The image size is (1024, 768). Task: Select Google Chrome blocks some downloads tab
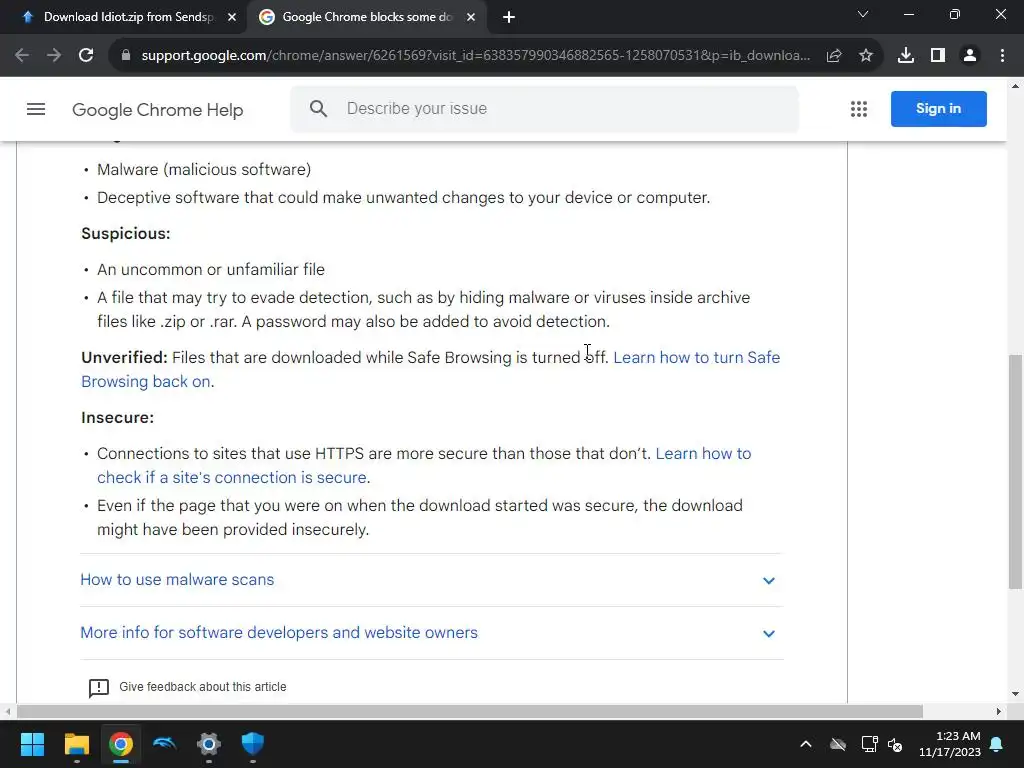click(x=367, y=17)
